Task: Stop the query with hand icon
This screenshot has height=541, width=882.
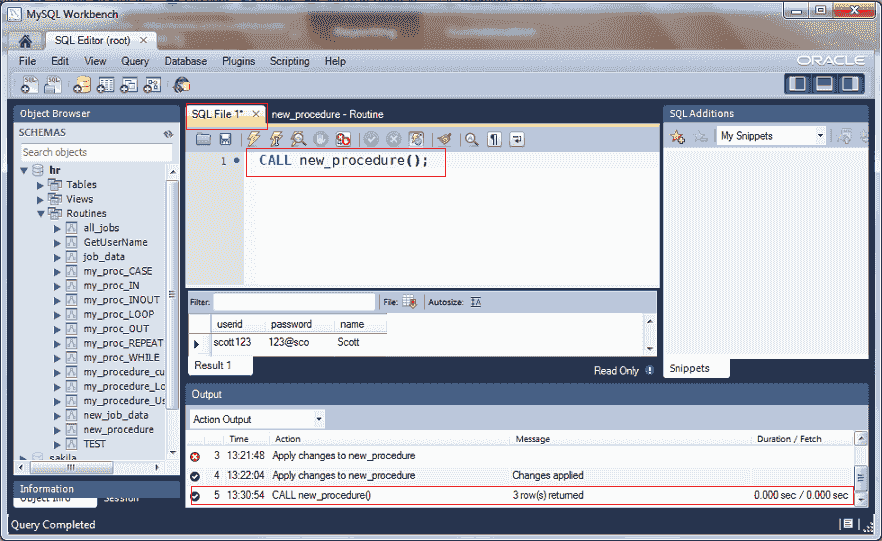Action: click(x=321, y=139)
